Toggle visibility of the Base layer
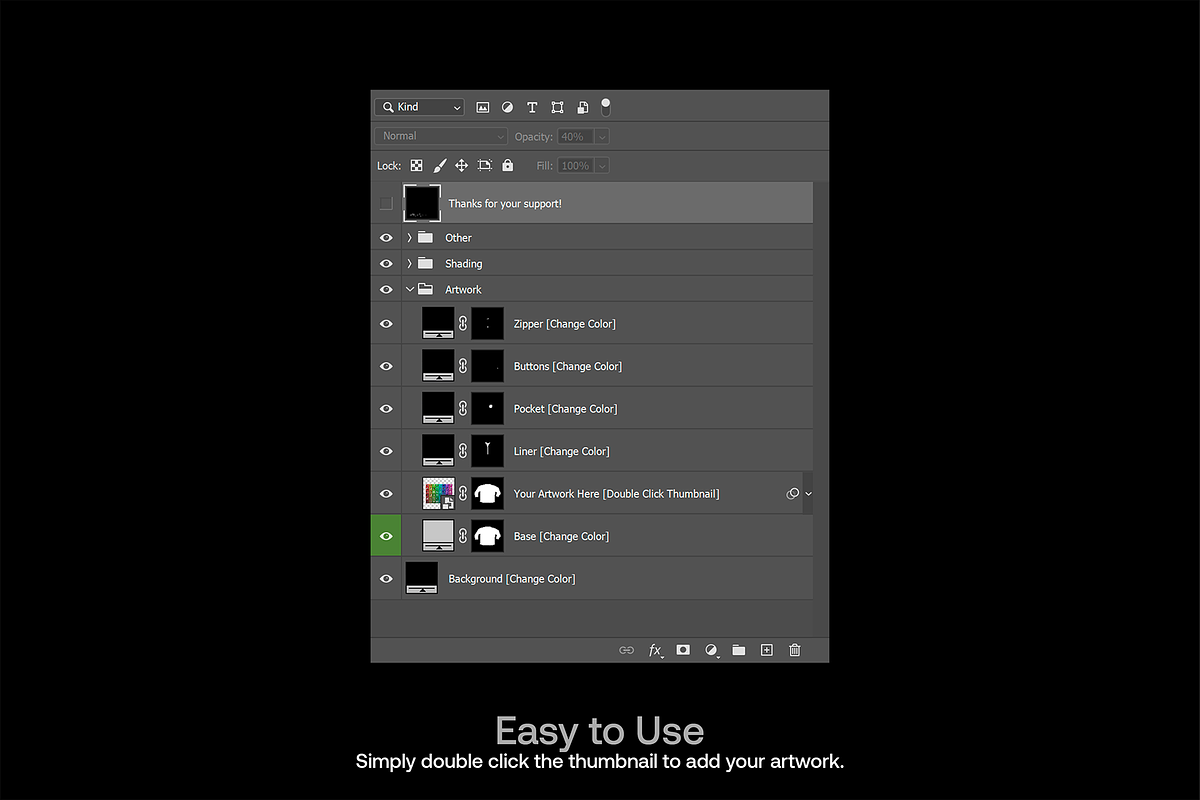Viewport: 1200px width, 800px height. tap(386, 536)
